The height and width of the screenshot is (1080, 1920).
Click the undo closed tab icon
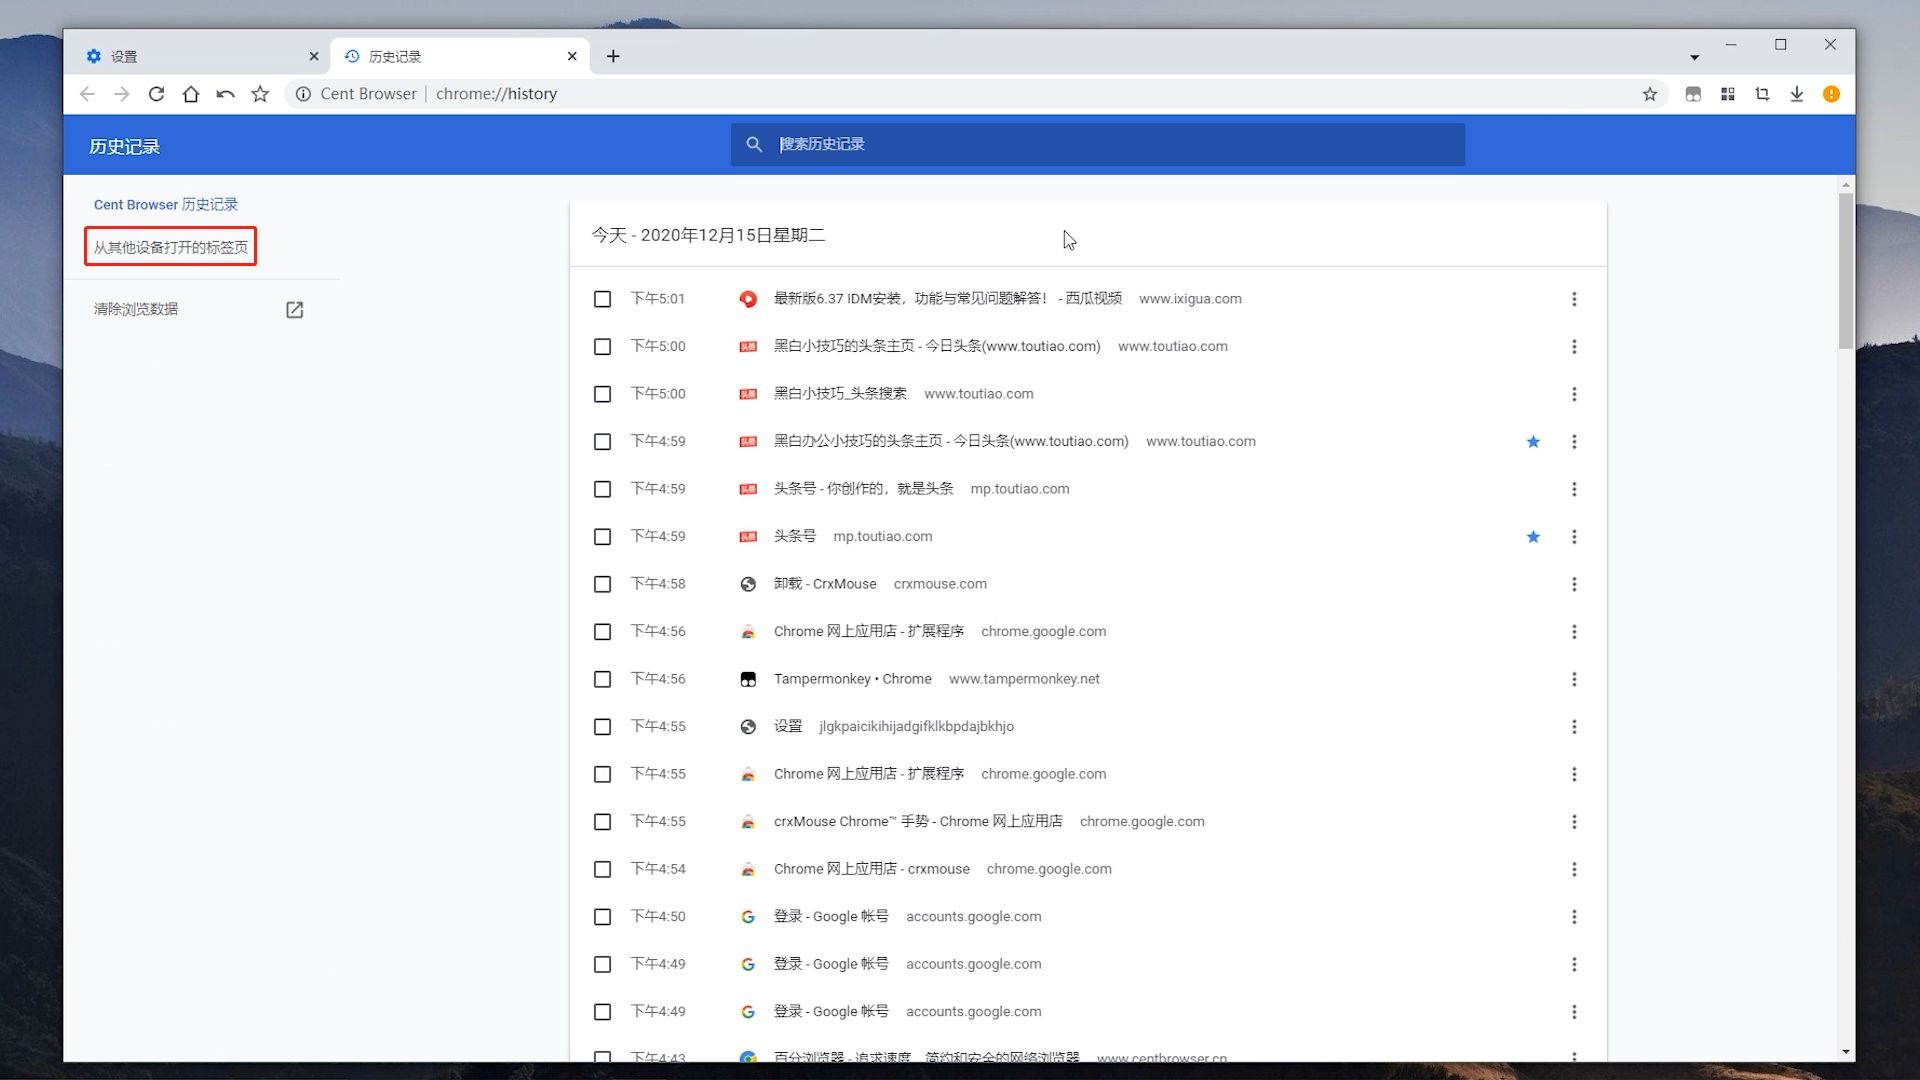pos(225,94)
